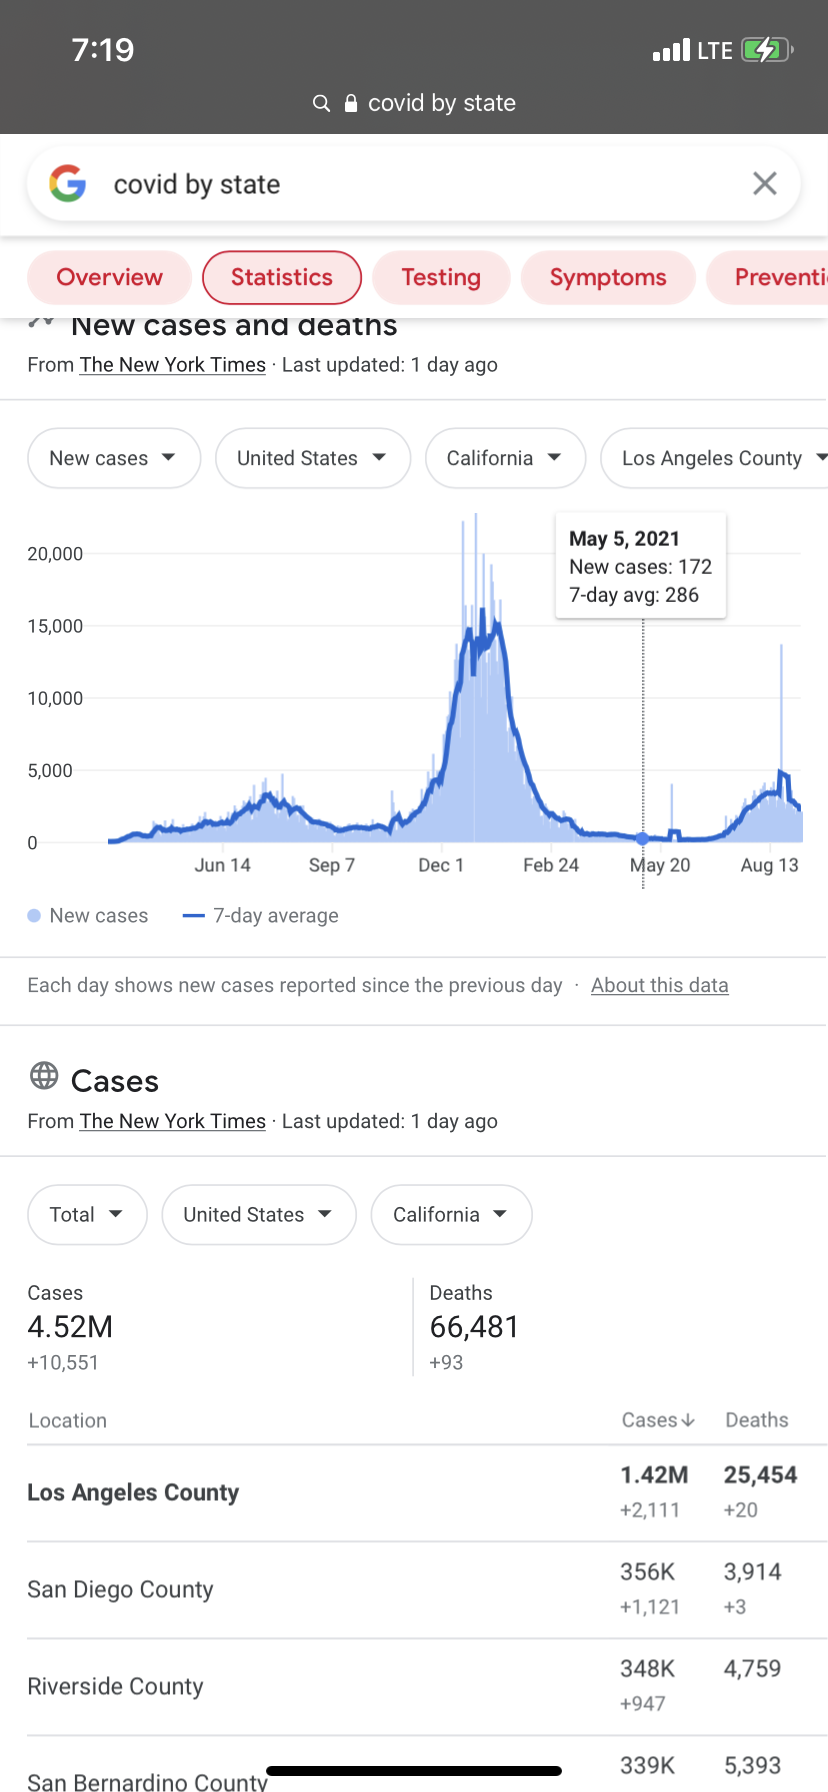Tap the Google logo icon
This screenshot has height=1792, width=828.
[x=67, y=184]
